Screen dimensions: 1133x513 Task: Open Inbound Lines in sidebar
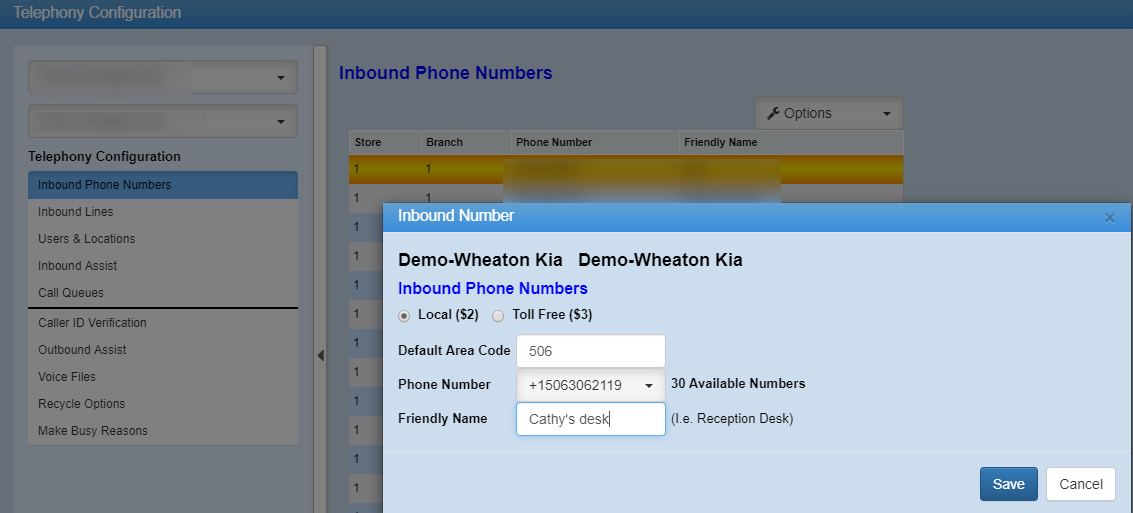click(x=76, y=212)
